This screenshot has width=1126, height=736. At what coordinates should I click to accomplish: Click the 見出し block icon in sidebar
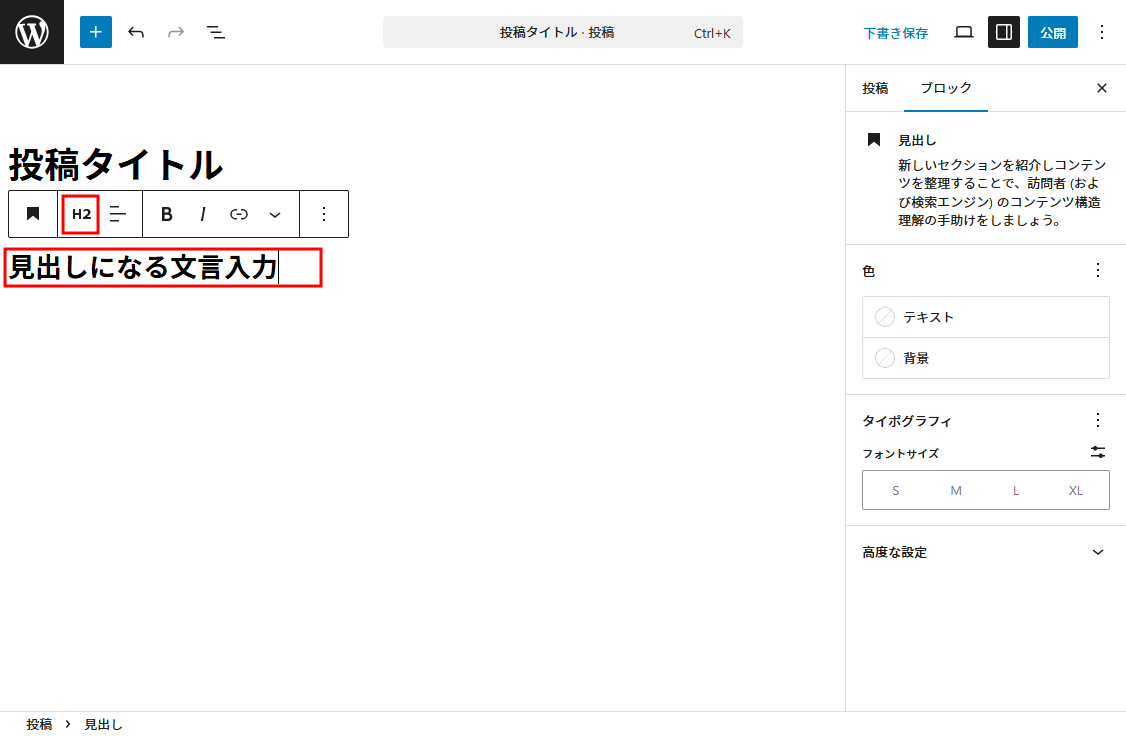[x=873, y=139]
